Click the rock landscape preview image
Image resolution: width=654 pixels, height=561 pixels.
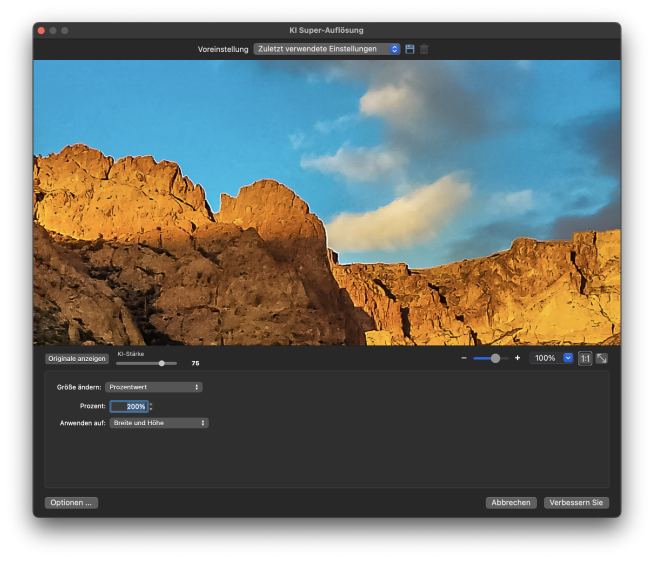pyautogui.click(x=326, y=203)
